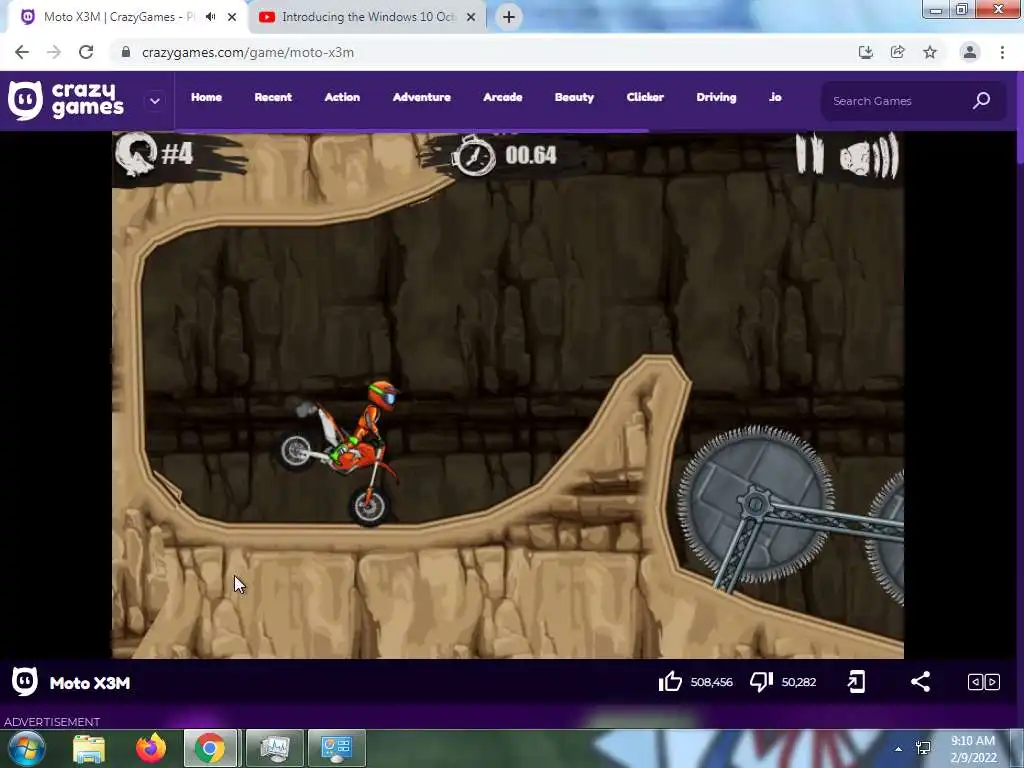Select the Clicker category
Screen dimensions: 1024x768
pyautogui.click(x=645, y=97)
